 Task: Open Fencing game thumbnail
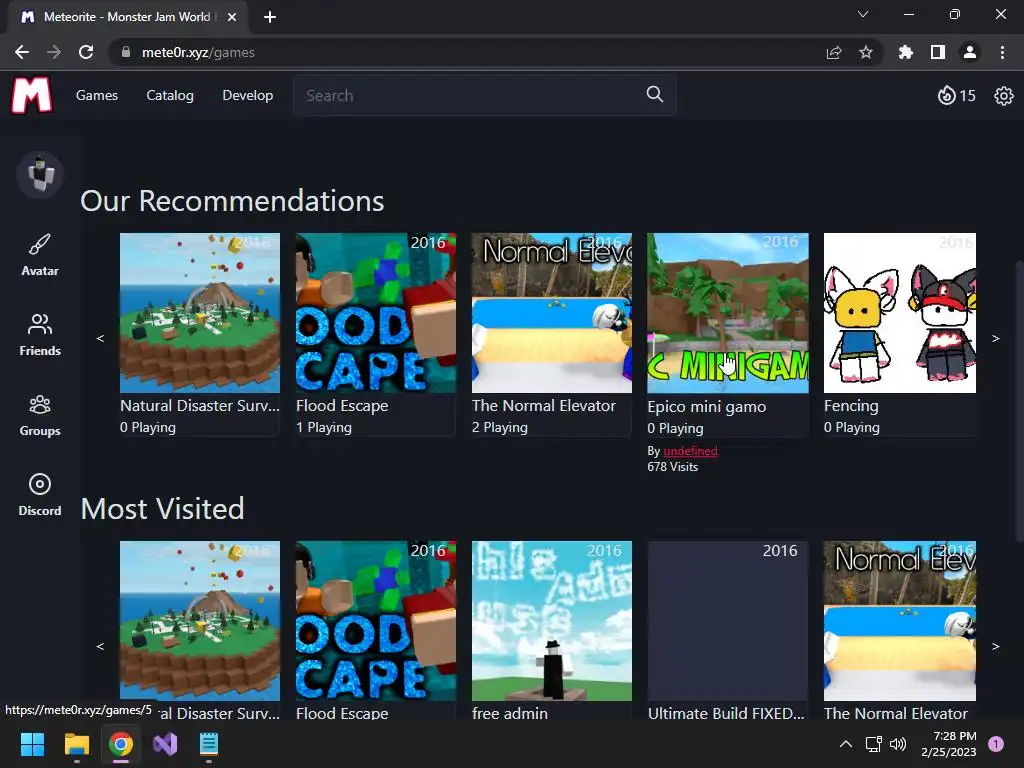(900, 313)
